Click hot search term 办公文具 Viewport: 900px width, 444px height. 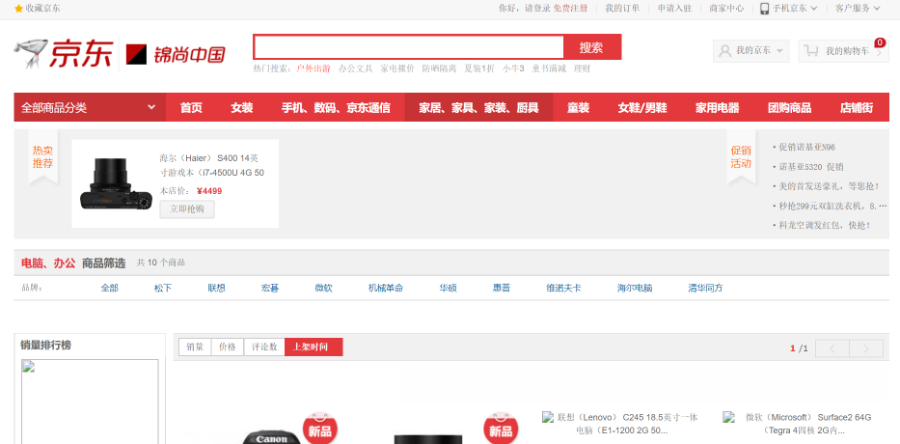click(x=355, y=69)
